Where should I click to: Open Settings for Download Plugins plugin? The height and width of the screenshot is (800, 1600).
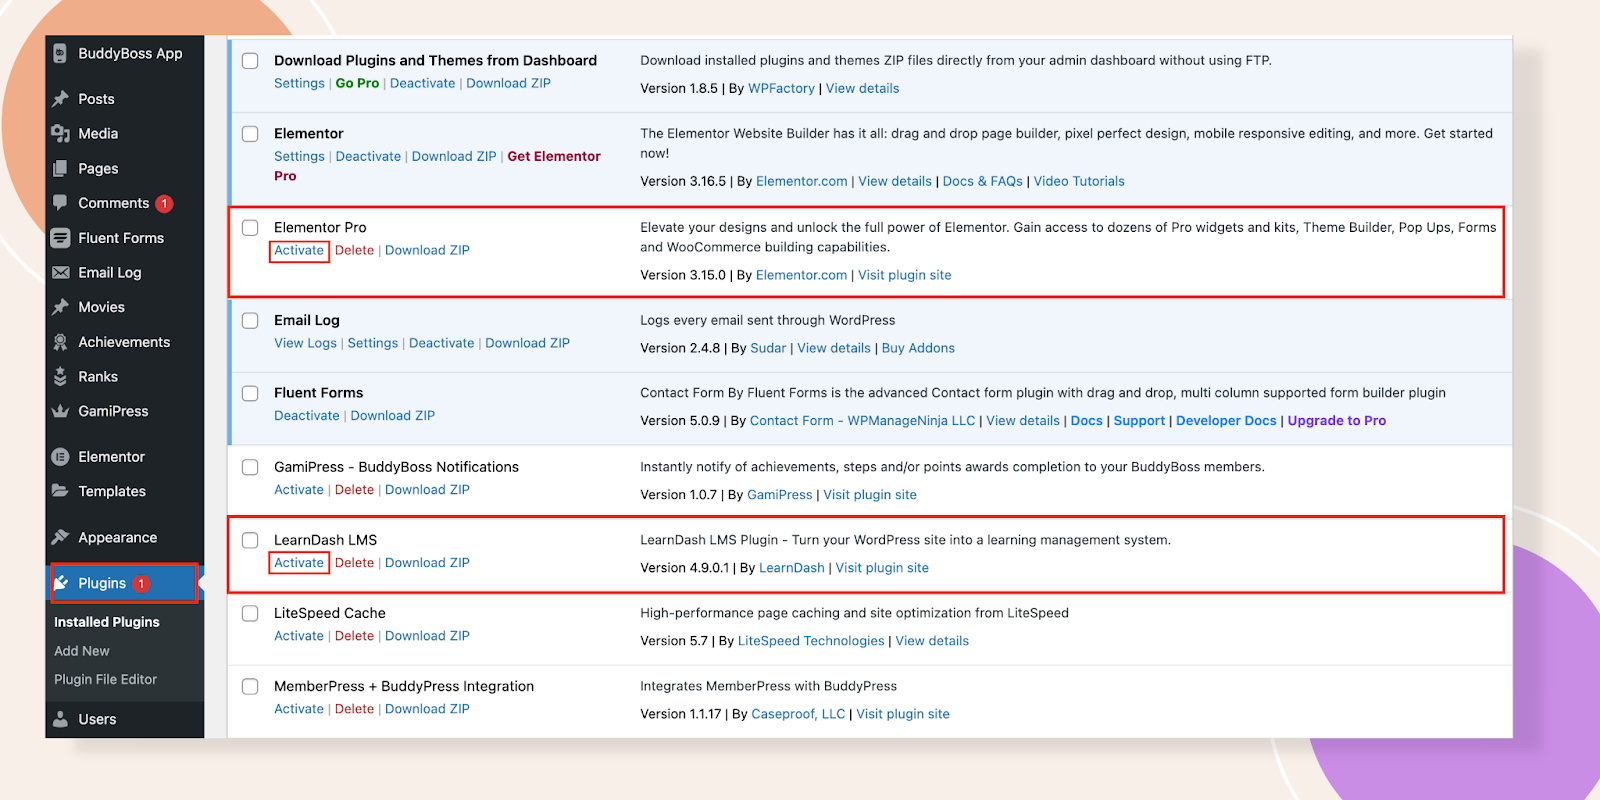click(299, 84)
